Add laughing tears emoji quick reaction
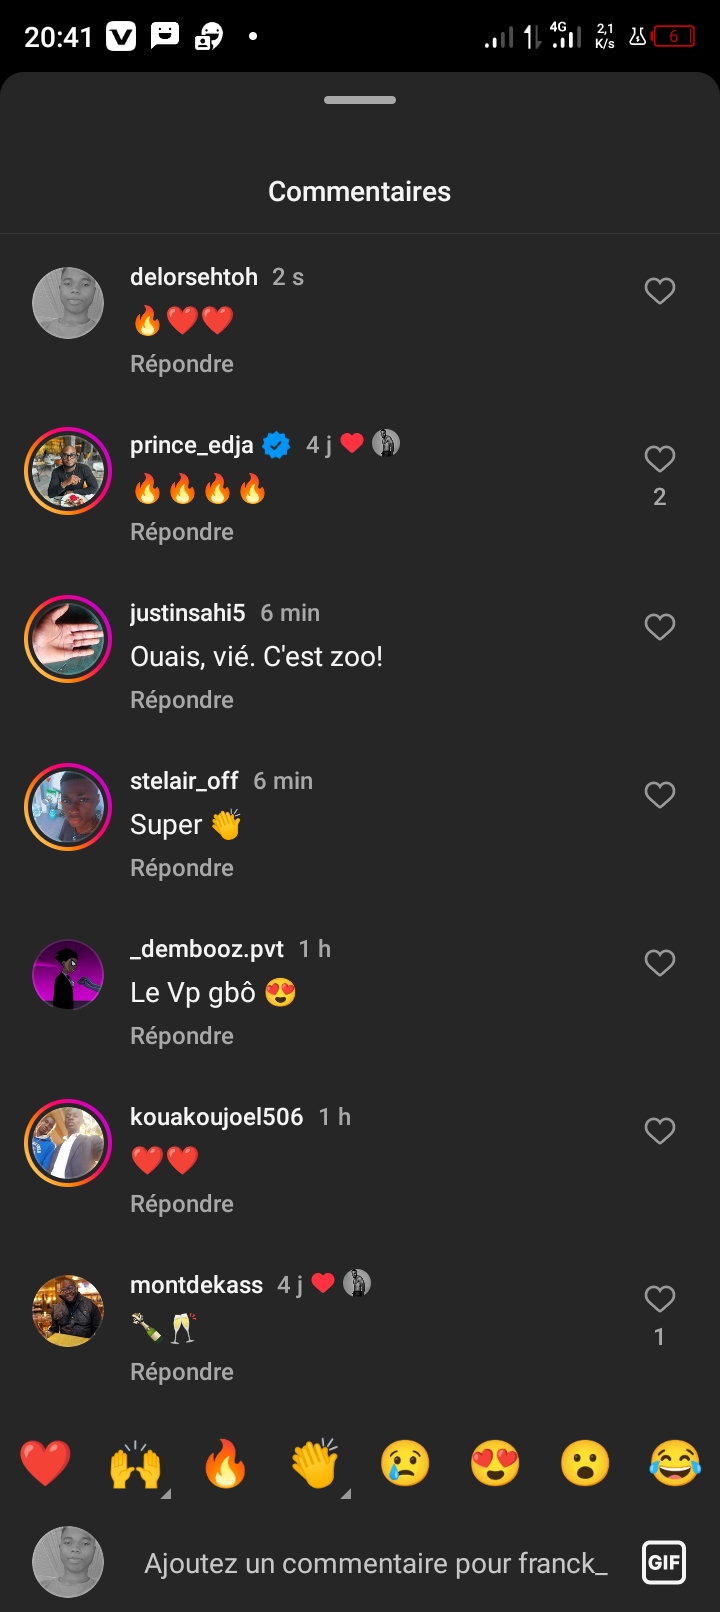Image resolution: width=720 pixels, height=1612 pixels. [675, 1464]
